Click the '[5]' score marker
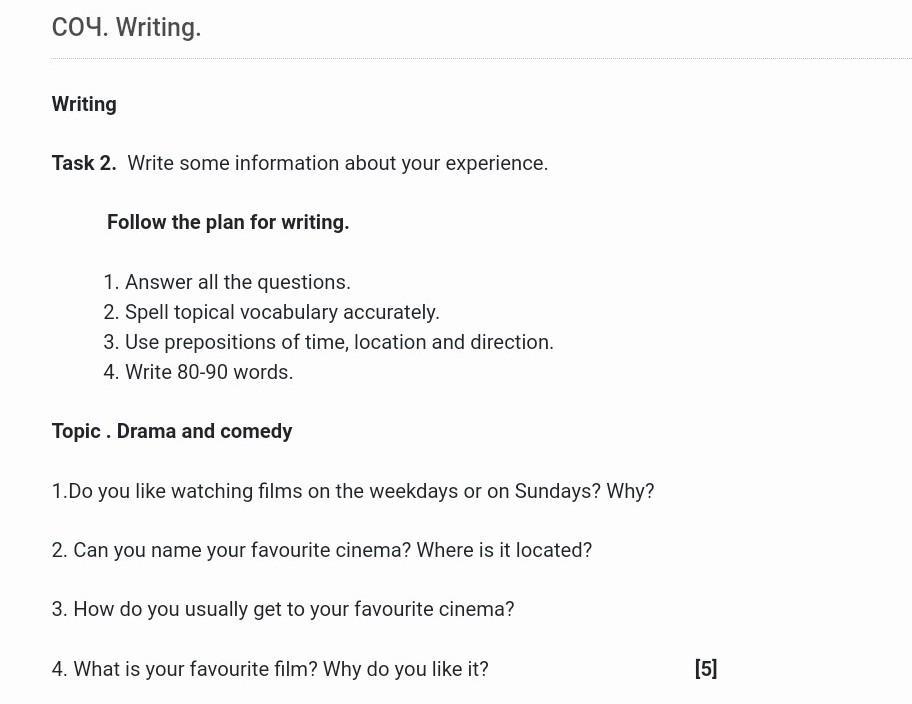The image size is (912, 704). tap(706, 669)
